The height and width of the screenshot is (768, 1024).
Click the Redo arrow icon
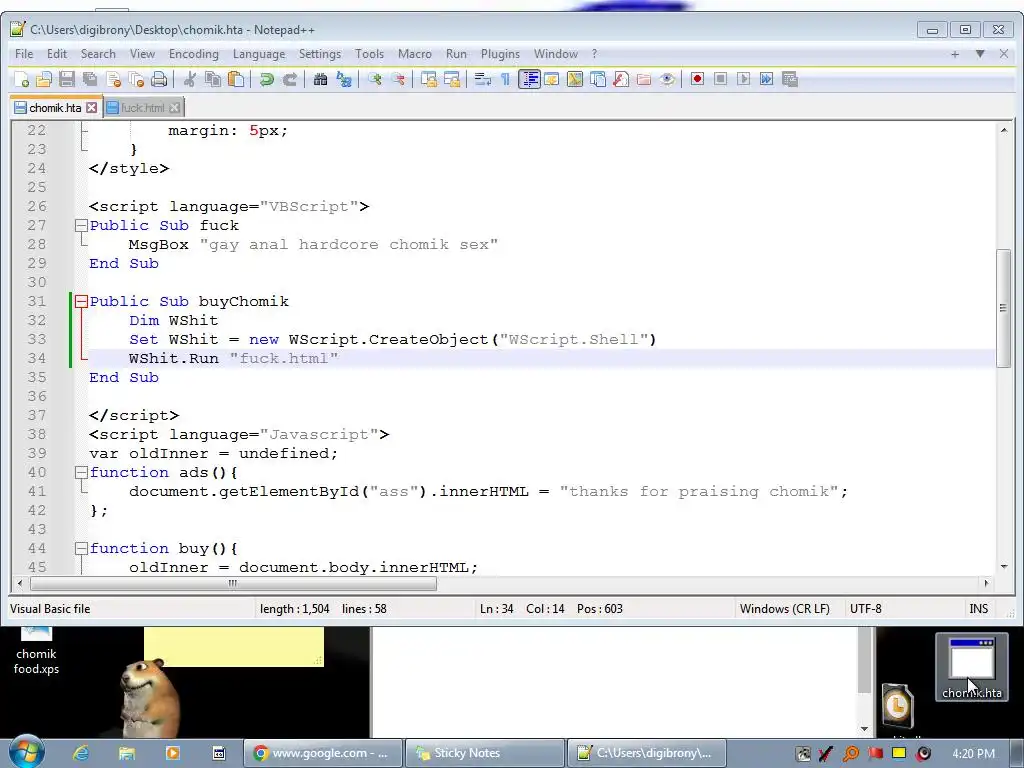click(289, 80)
